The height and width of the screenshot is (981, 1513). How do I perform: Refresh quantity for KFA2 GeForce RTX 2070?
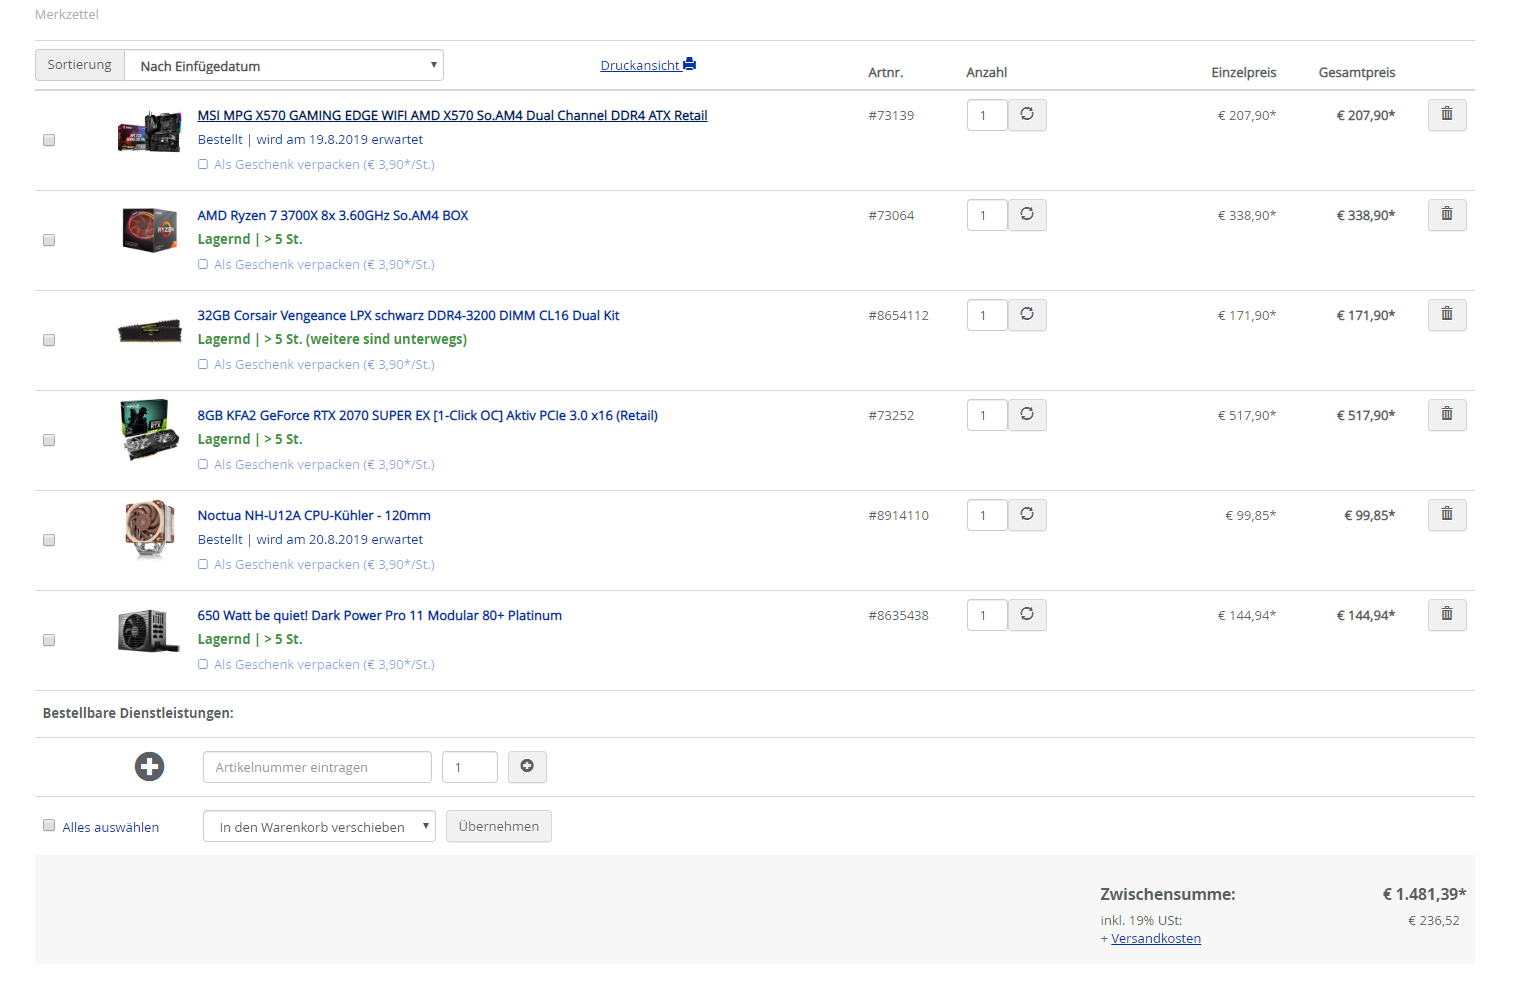(1027, 415)
